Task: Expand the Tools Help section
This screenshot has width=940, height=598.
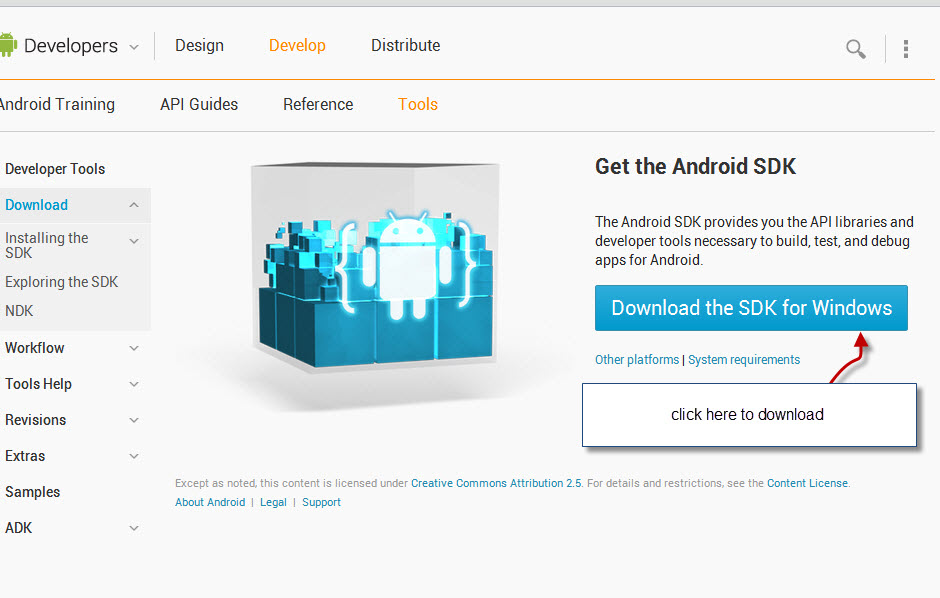Action: point(133,384)
